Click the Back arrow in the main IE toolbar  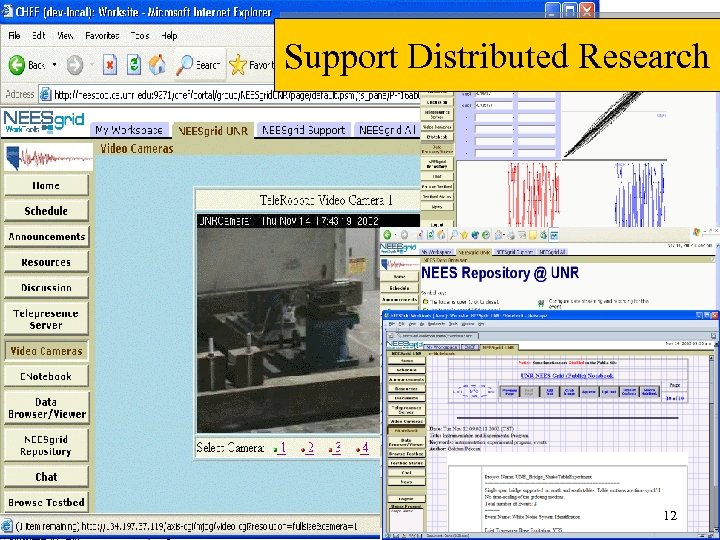click(x=17, y=65)
